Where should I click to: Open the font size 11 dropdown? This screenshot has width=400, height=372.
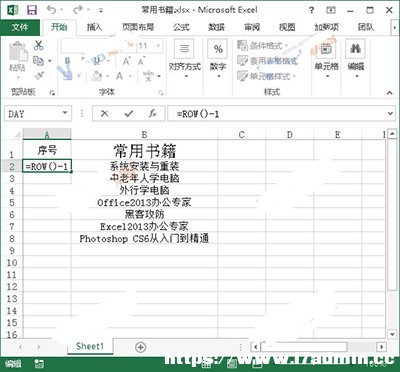(x=159, y=46)
